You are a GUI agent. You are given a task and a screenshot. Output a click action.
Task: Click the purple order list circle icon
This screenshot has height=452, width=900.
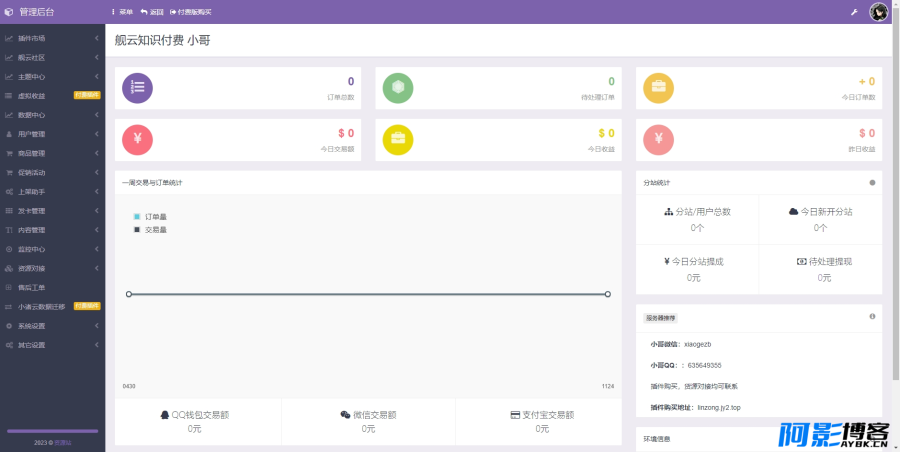point(137,88)
